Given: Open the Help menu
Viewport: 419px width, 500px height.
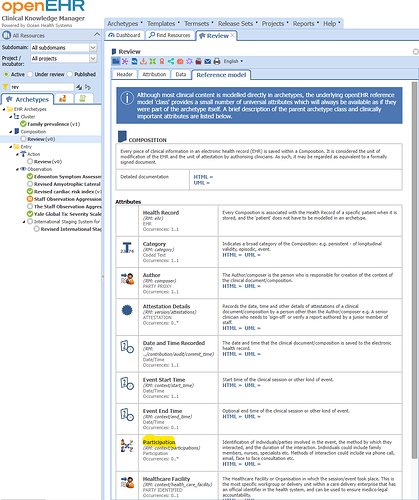Looking at the screenshot, I should (x=332, y=24).
